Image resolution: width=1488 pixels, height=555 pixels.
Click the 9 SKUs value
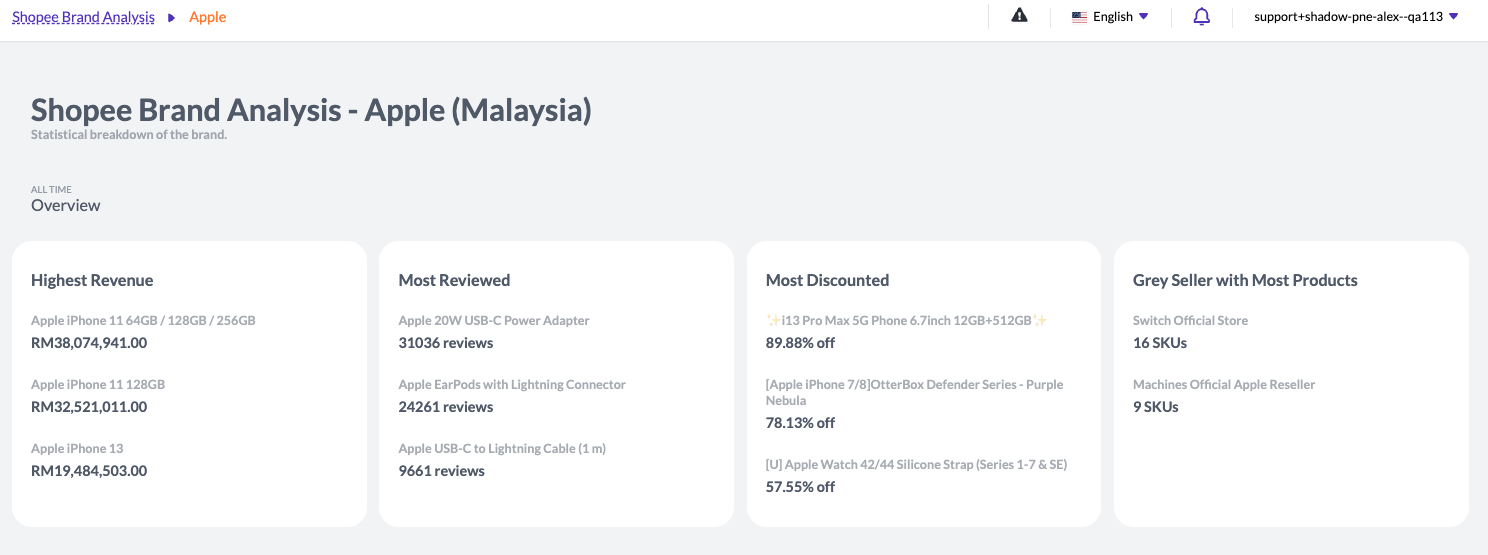coord(1156,407)
